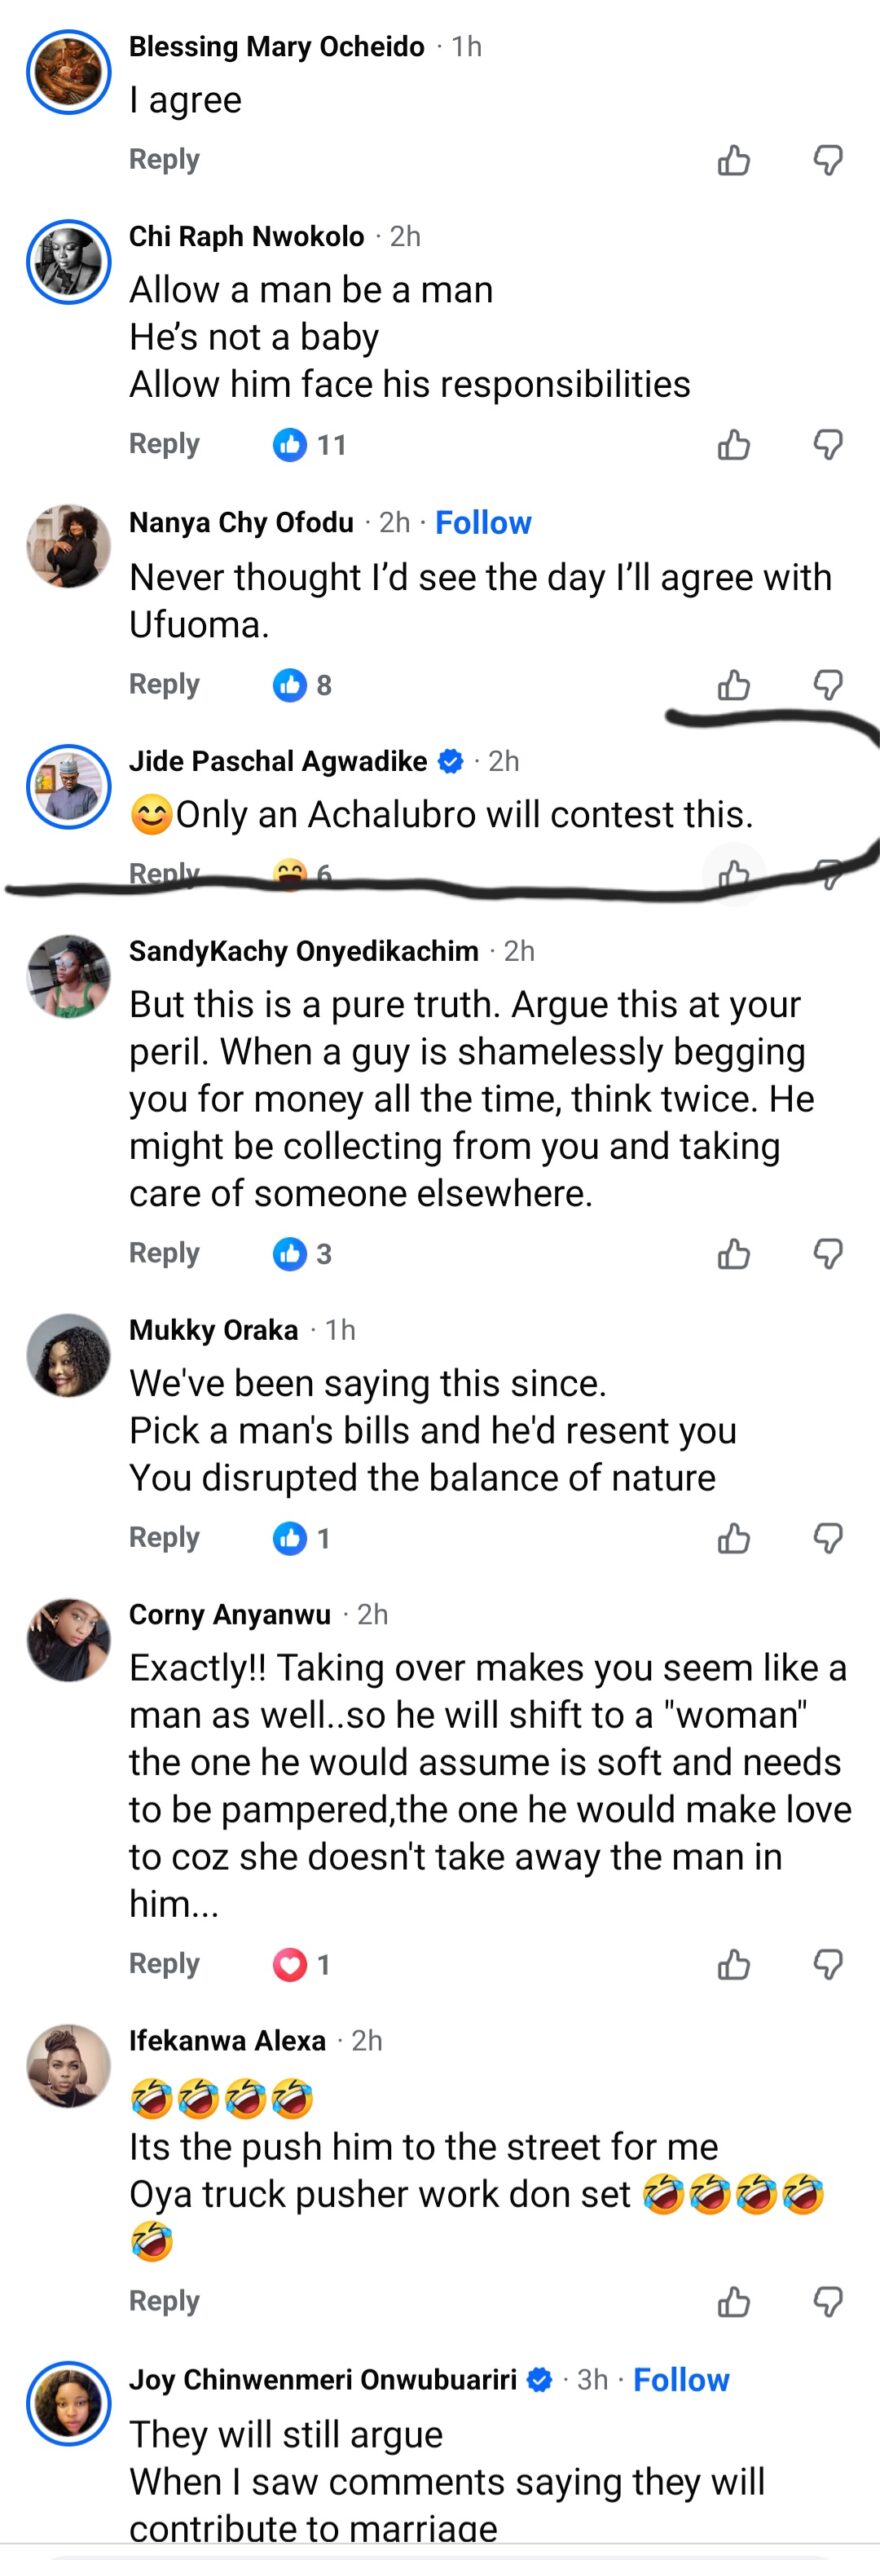Open reactions count on Chi Raph Nwokolo's comment
This screenshot has width=880, height=2560.
click(x=309, y=445)
